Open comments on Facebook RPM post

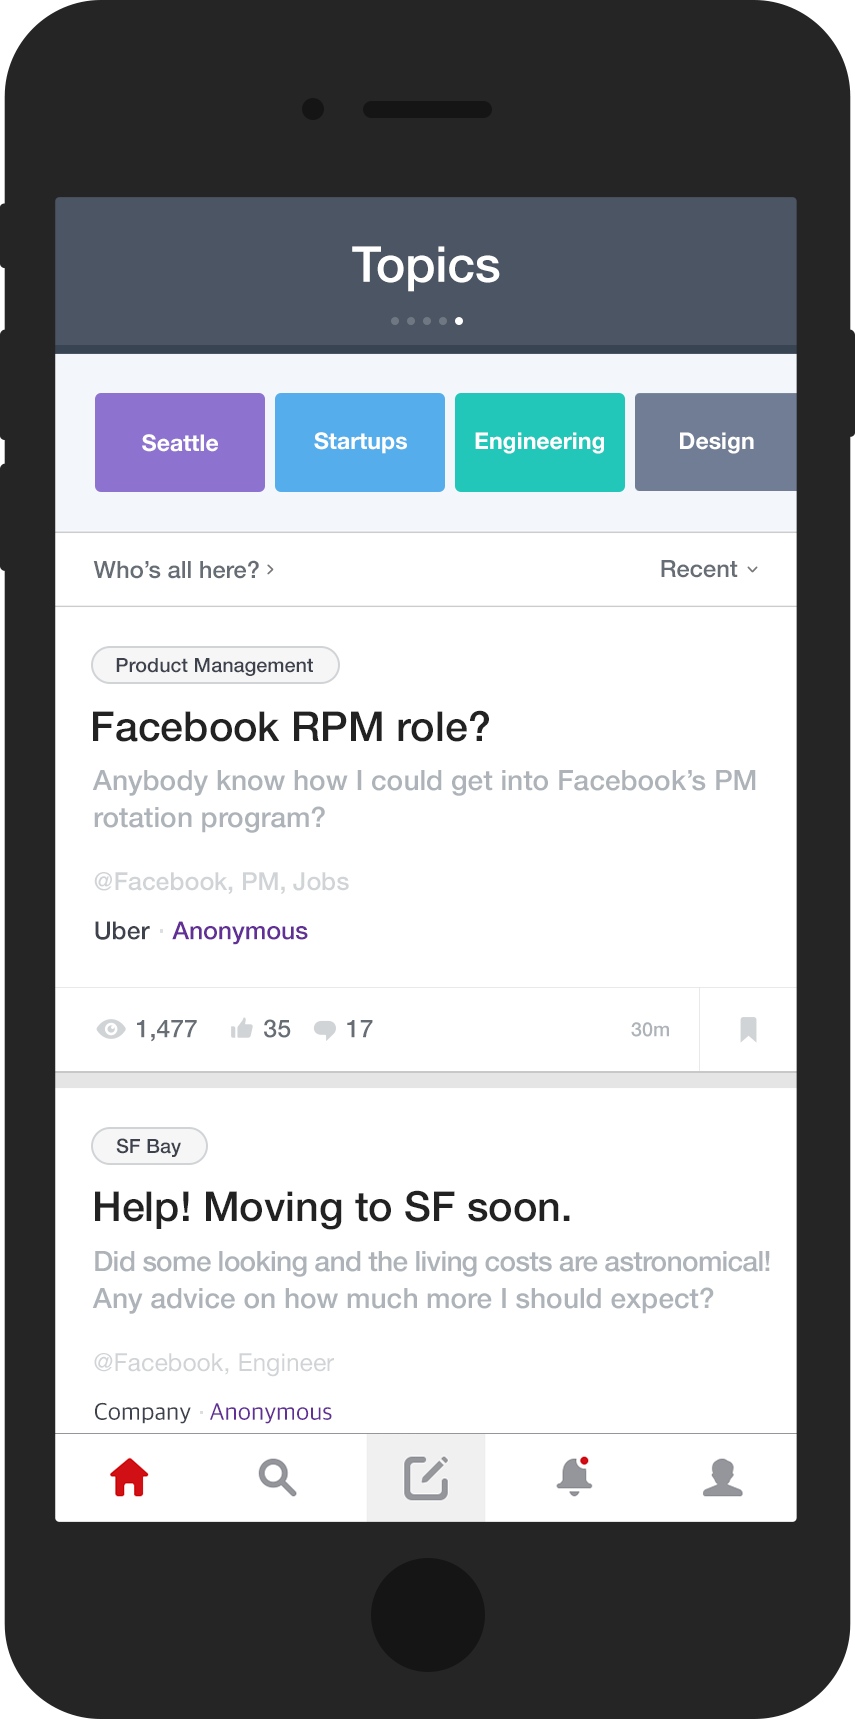(x=325, y=1029)
